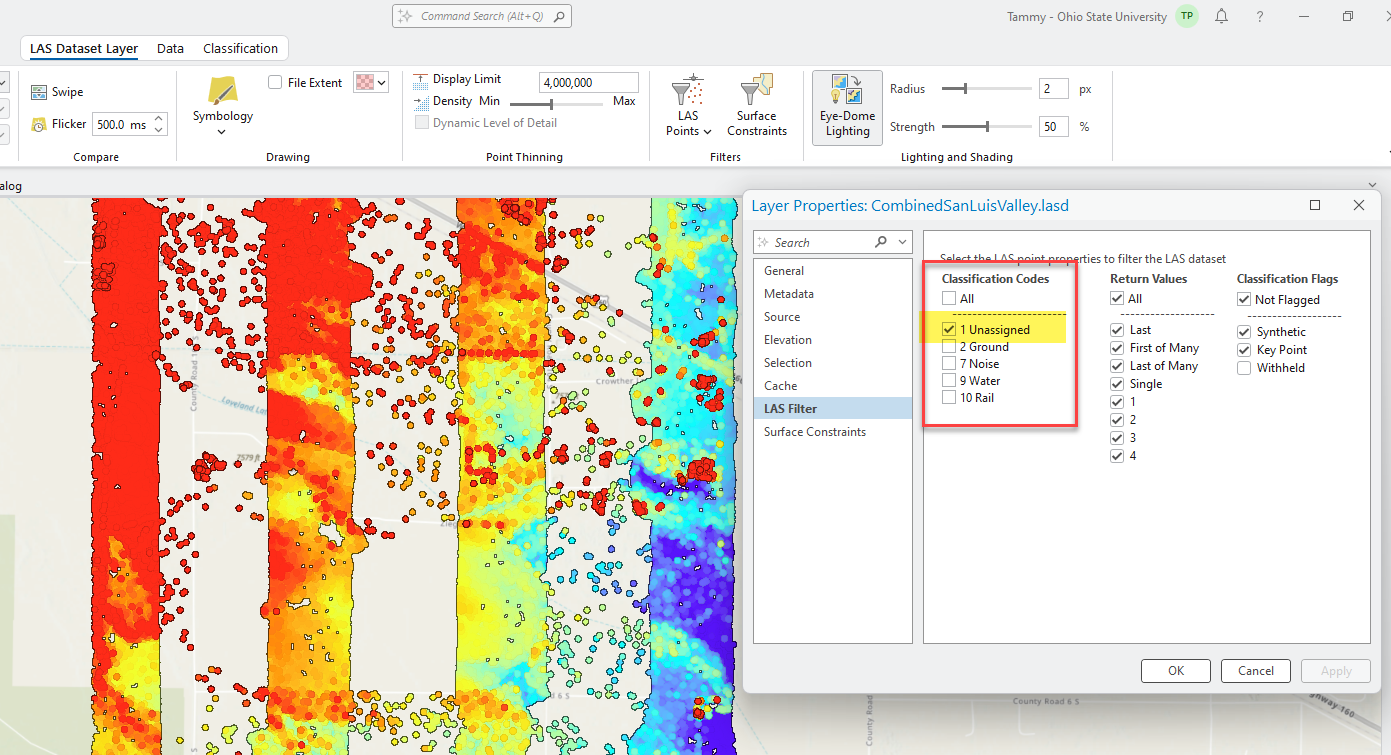Image resolution: width=1391 pixels, height=755 pixels.
Task: Enable the File Extent checkbox
Action: (x=275, y=83)
